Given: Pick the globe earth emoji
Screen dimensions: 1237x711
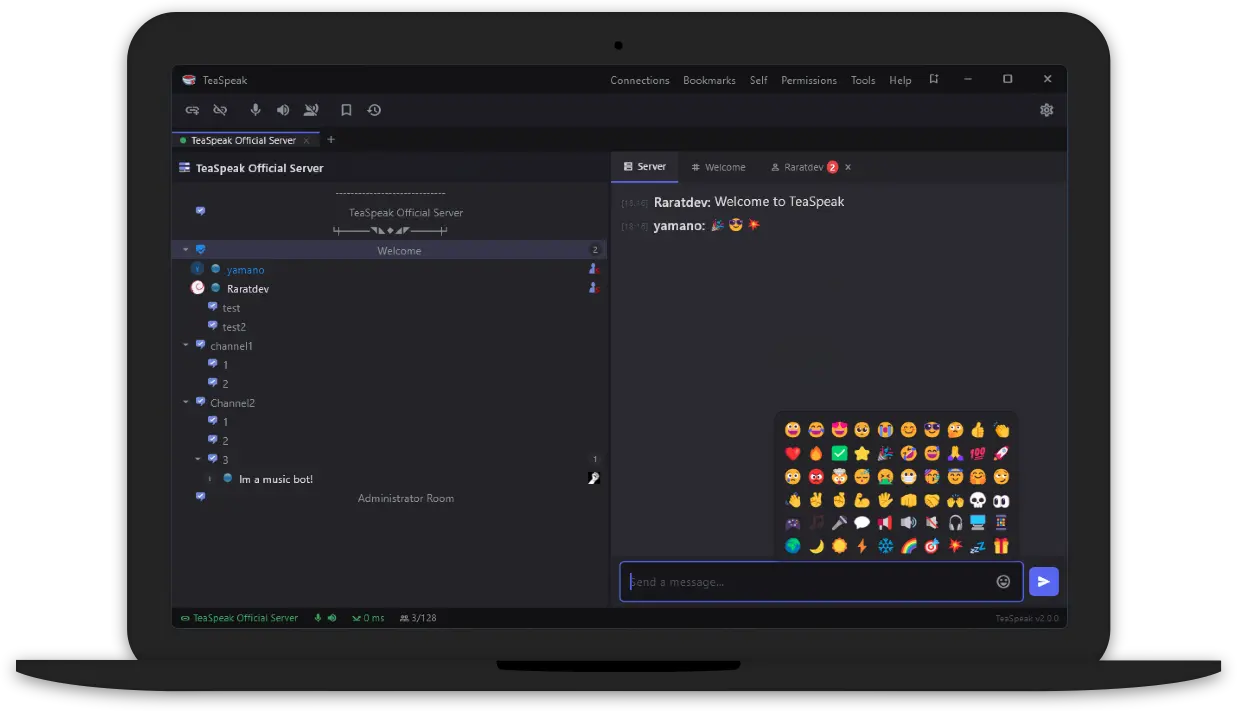Looking at the screenshot, I should [x=793, y=546].
